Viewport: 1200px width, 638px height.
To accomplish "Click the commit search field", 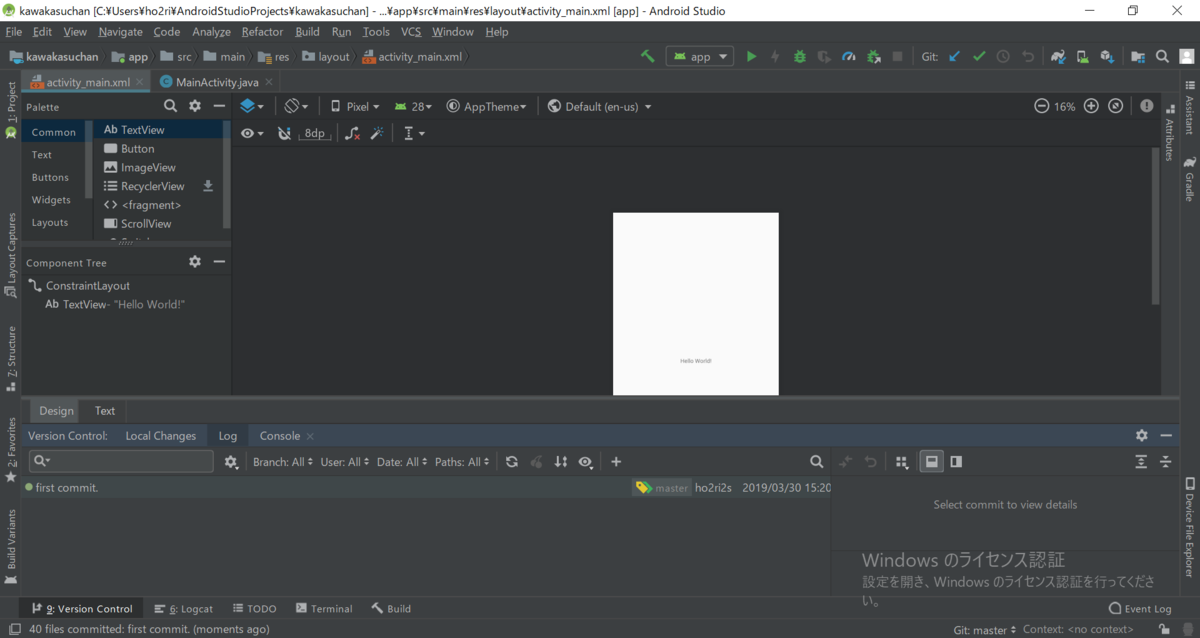I will 121,461.
